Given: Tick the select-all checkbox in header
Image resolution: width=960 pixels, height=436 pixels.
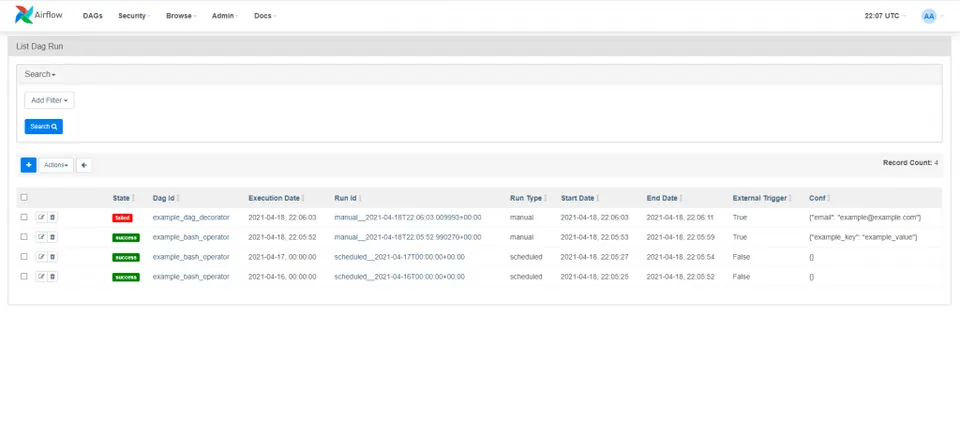Looking at the screenshot, I should coord(24,197).
